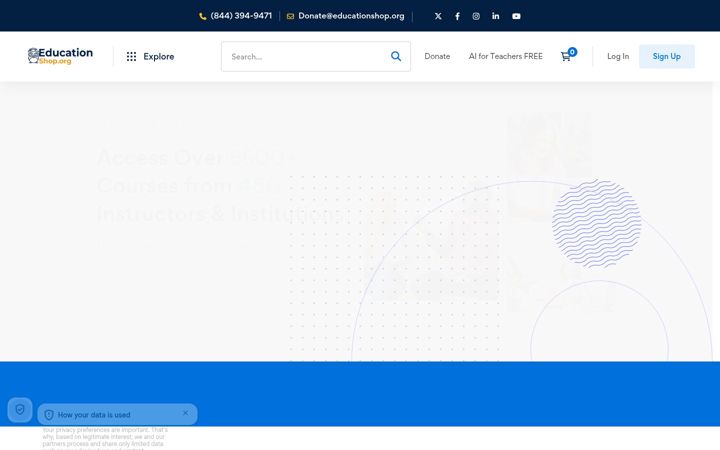Open the LinkedIn social icon
Screen dimensions: 720x450
tap(495, 16)
